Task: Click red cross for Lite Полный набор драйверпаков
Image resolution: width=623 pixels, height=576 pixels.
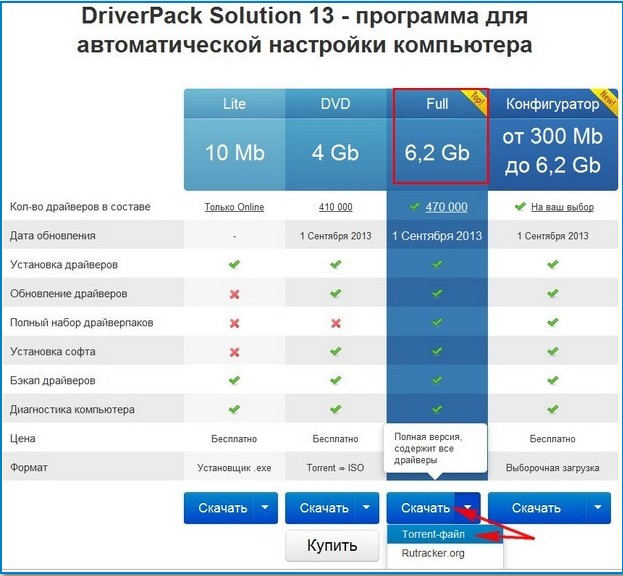Action: point(234,323)
